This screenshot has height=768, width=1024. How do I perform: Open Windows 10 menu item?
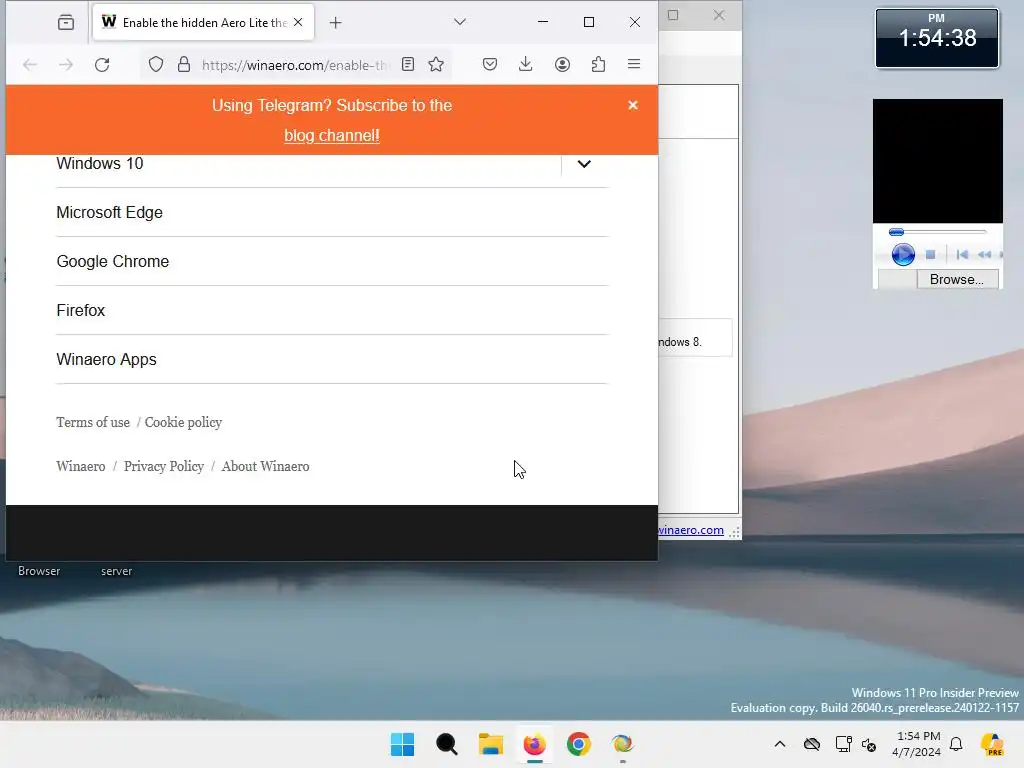click(x=100, y=163)
